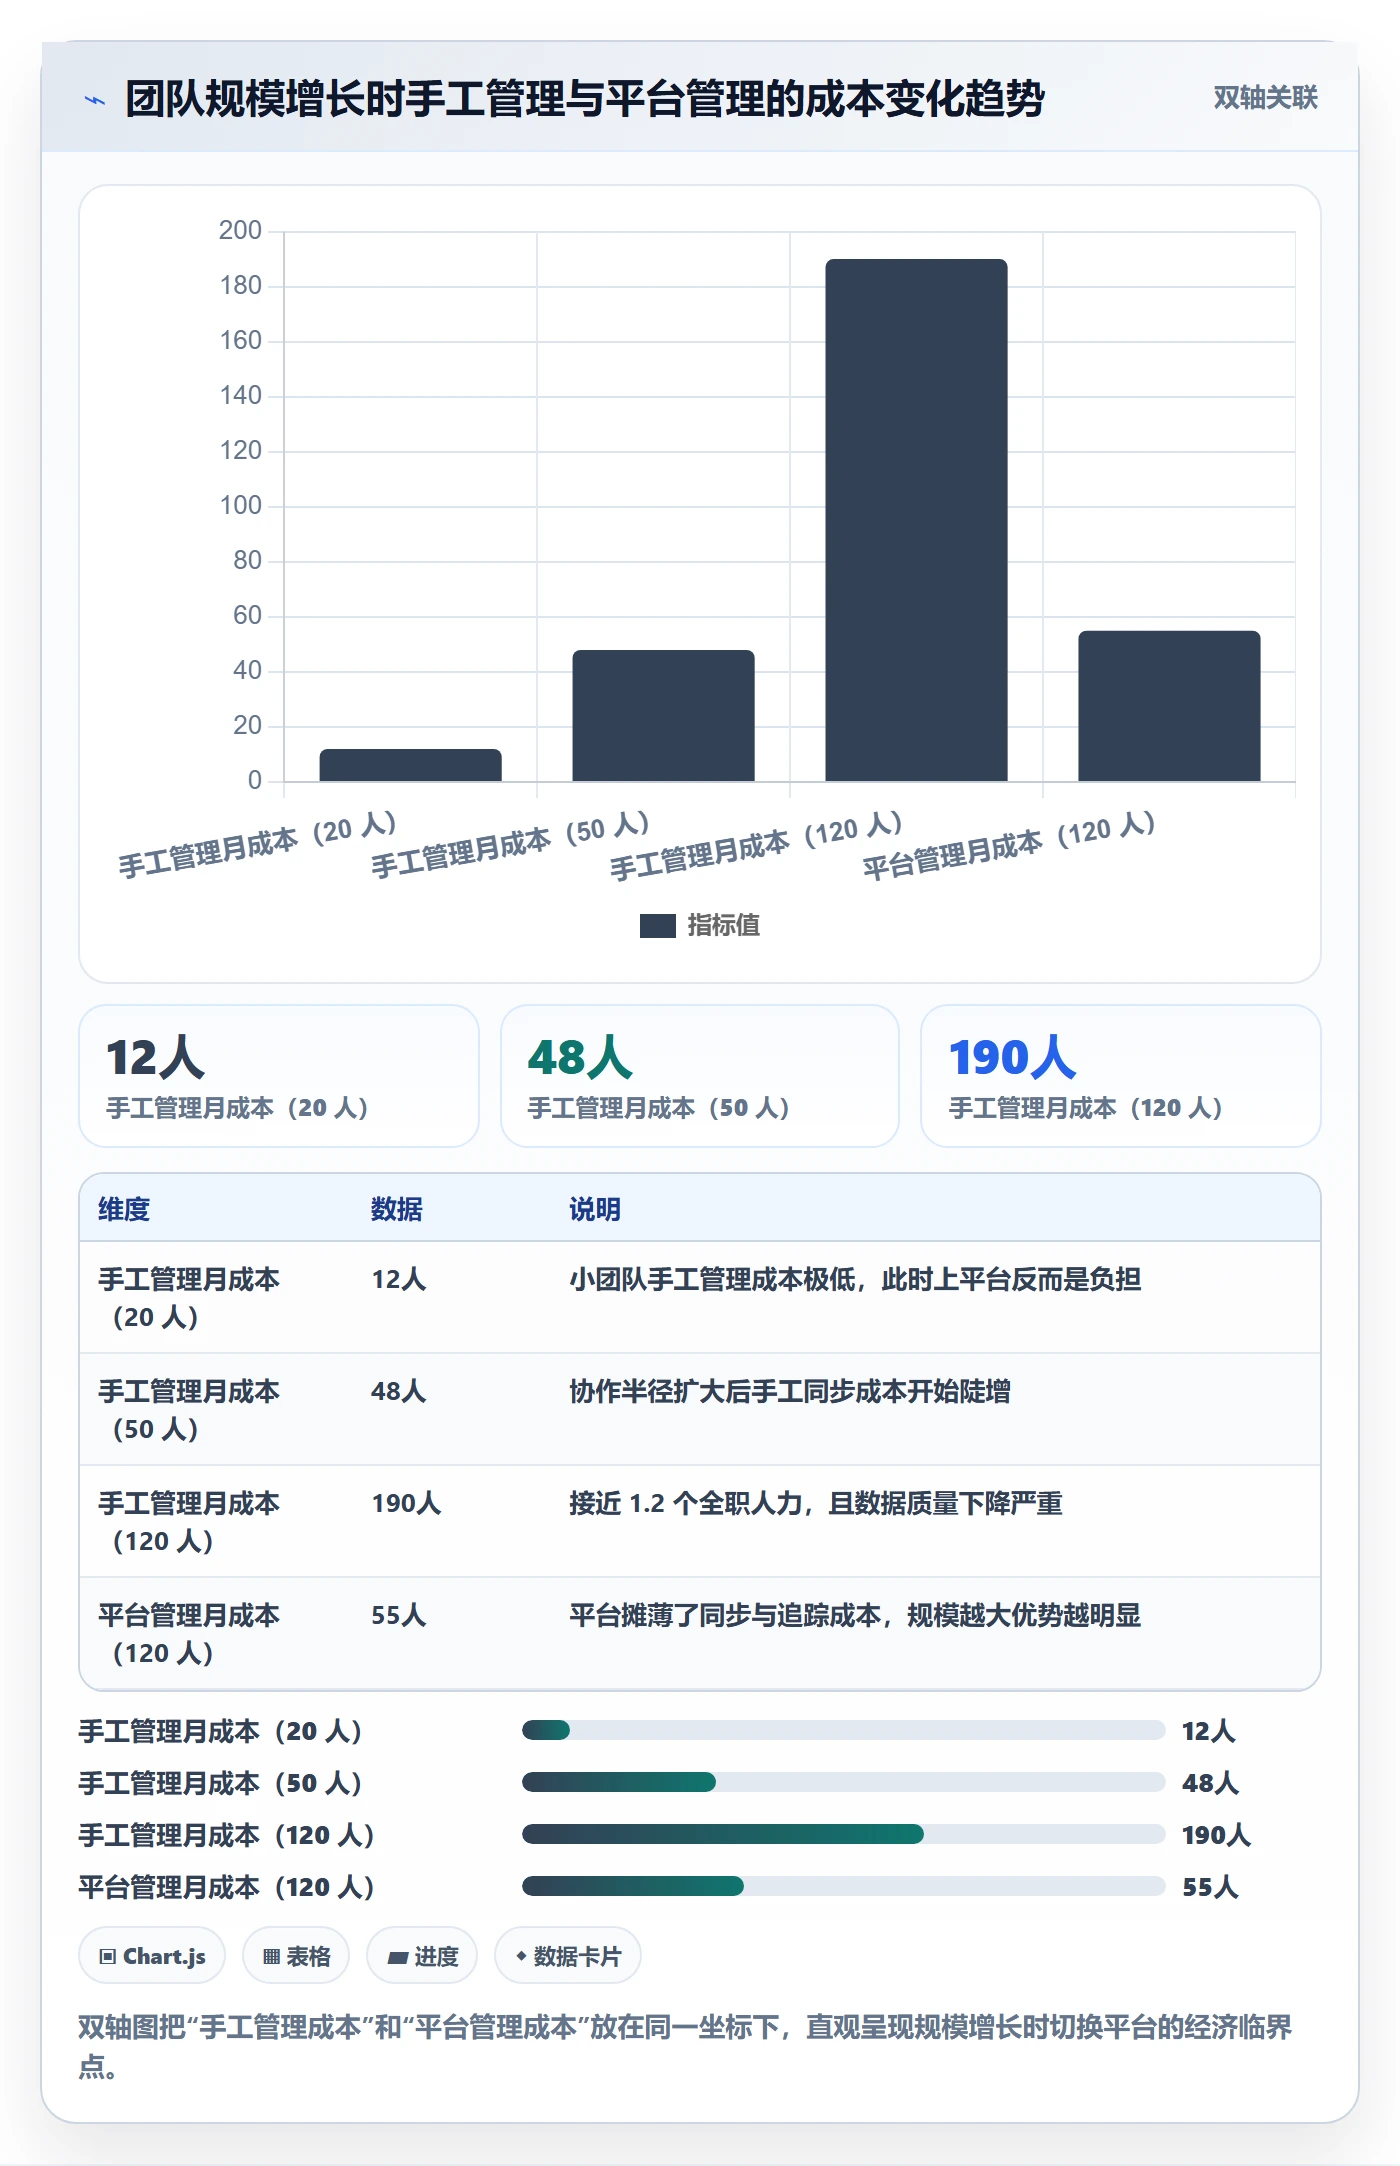Click the 48人 value in the table
The image size is (1400, 2166).
pos(399,1391)
